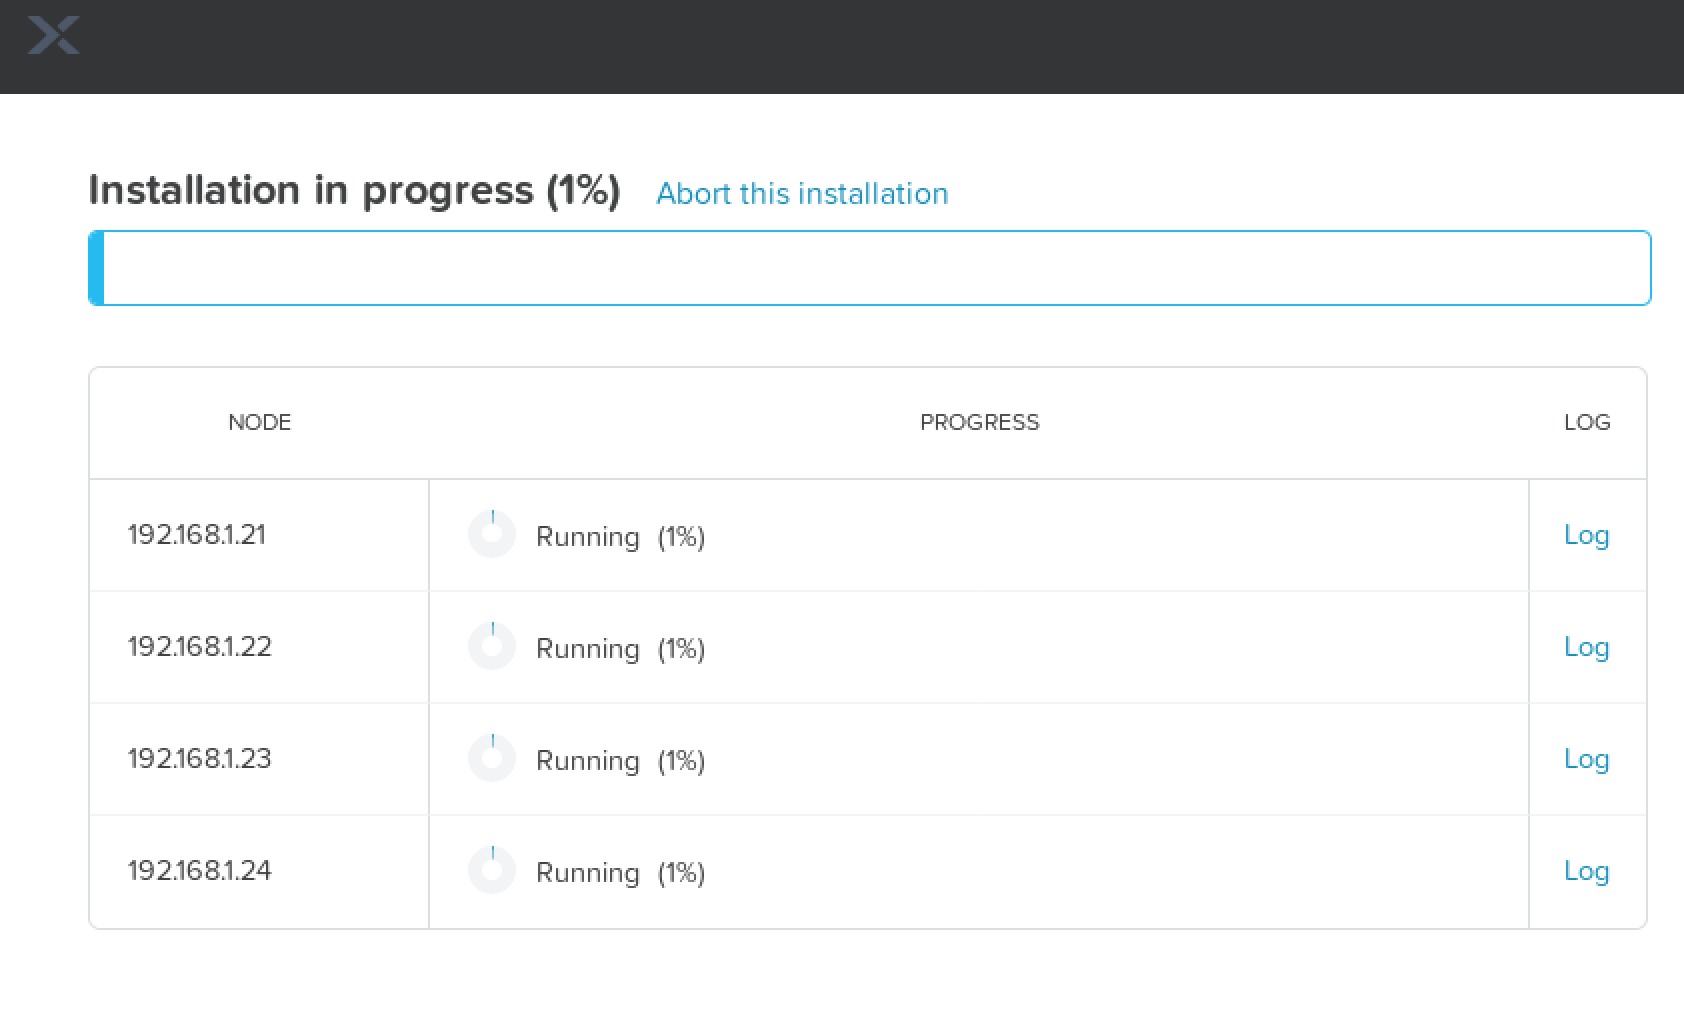The image size is (1684, 1010).
Task: Click the LOG column header
Action: point(1587,422)
